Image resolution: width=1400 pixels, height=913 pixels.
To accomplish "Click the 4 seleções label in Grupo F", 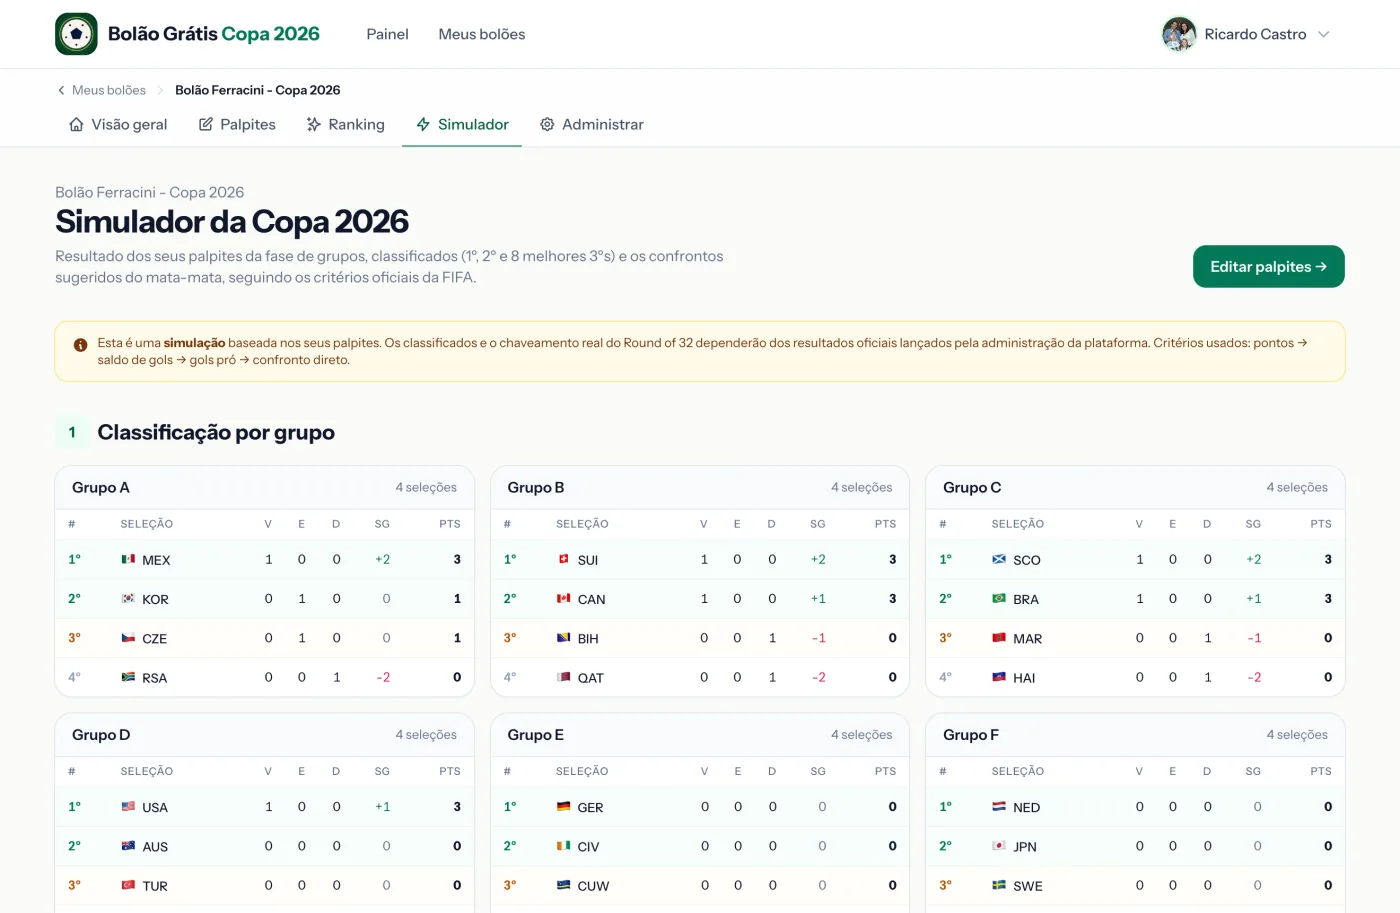I will [x=1297, y=734].
